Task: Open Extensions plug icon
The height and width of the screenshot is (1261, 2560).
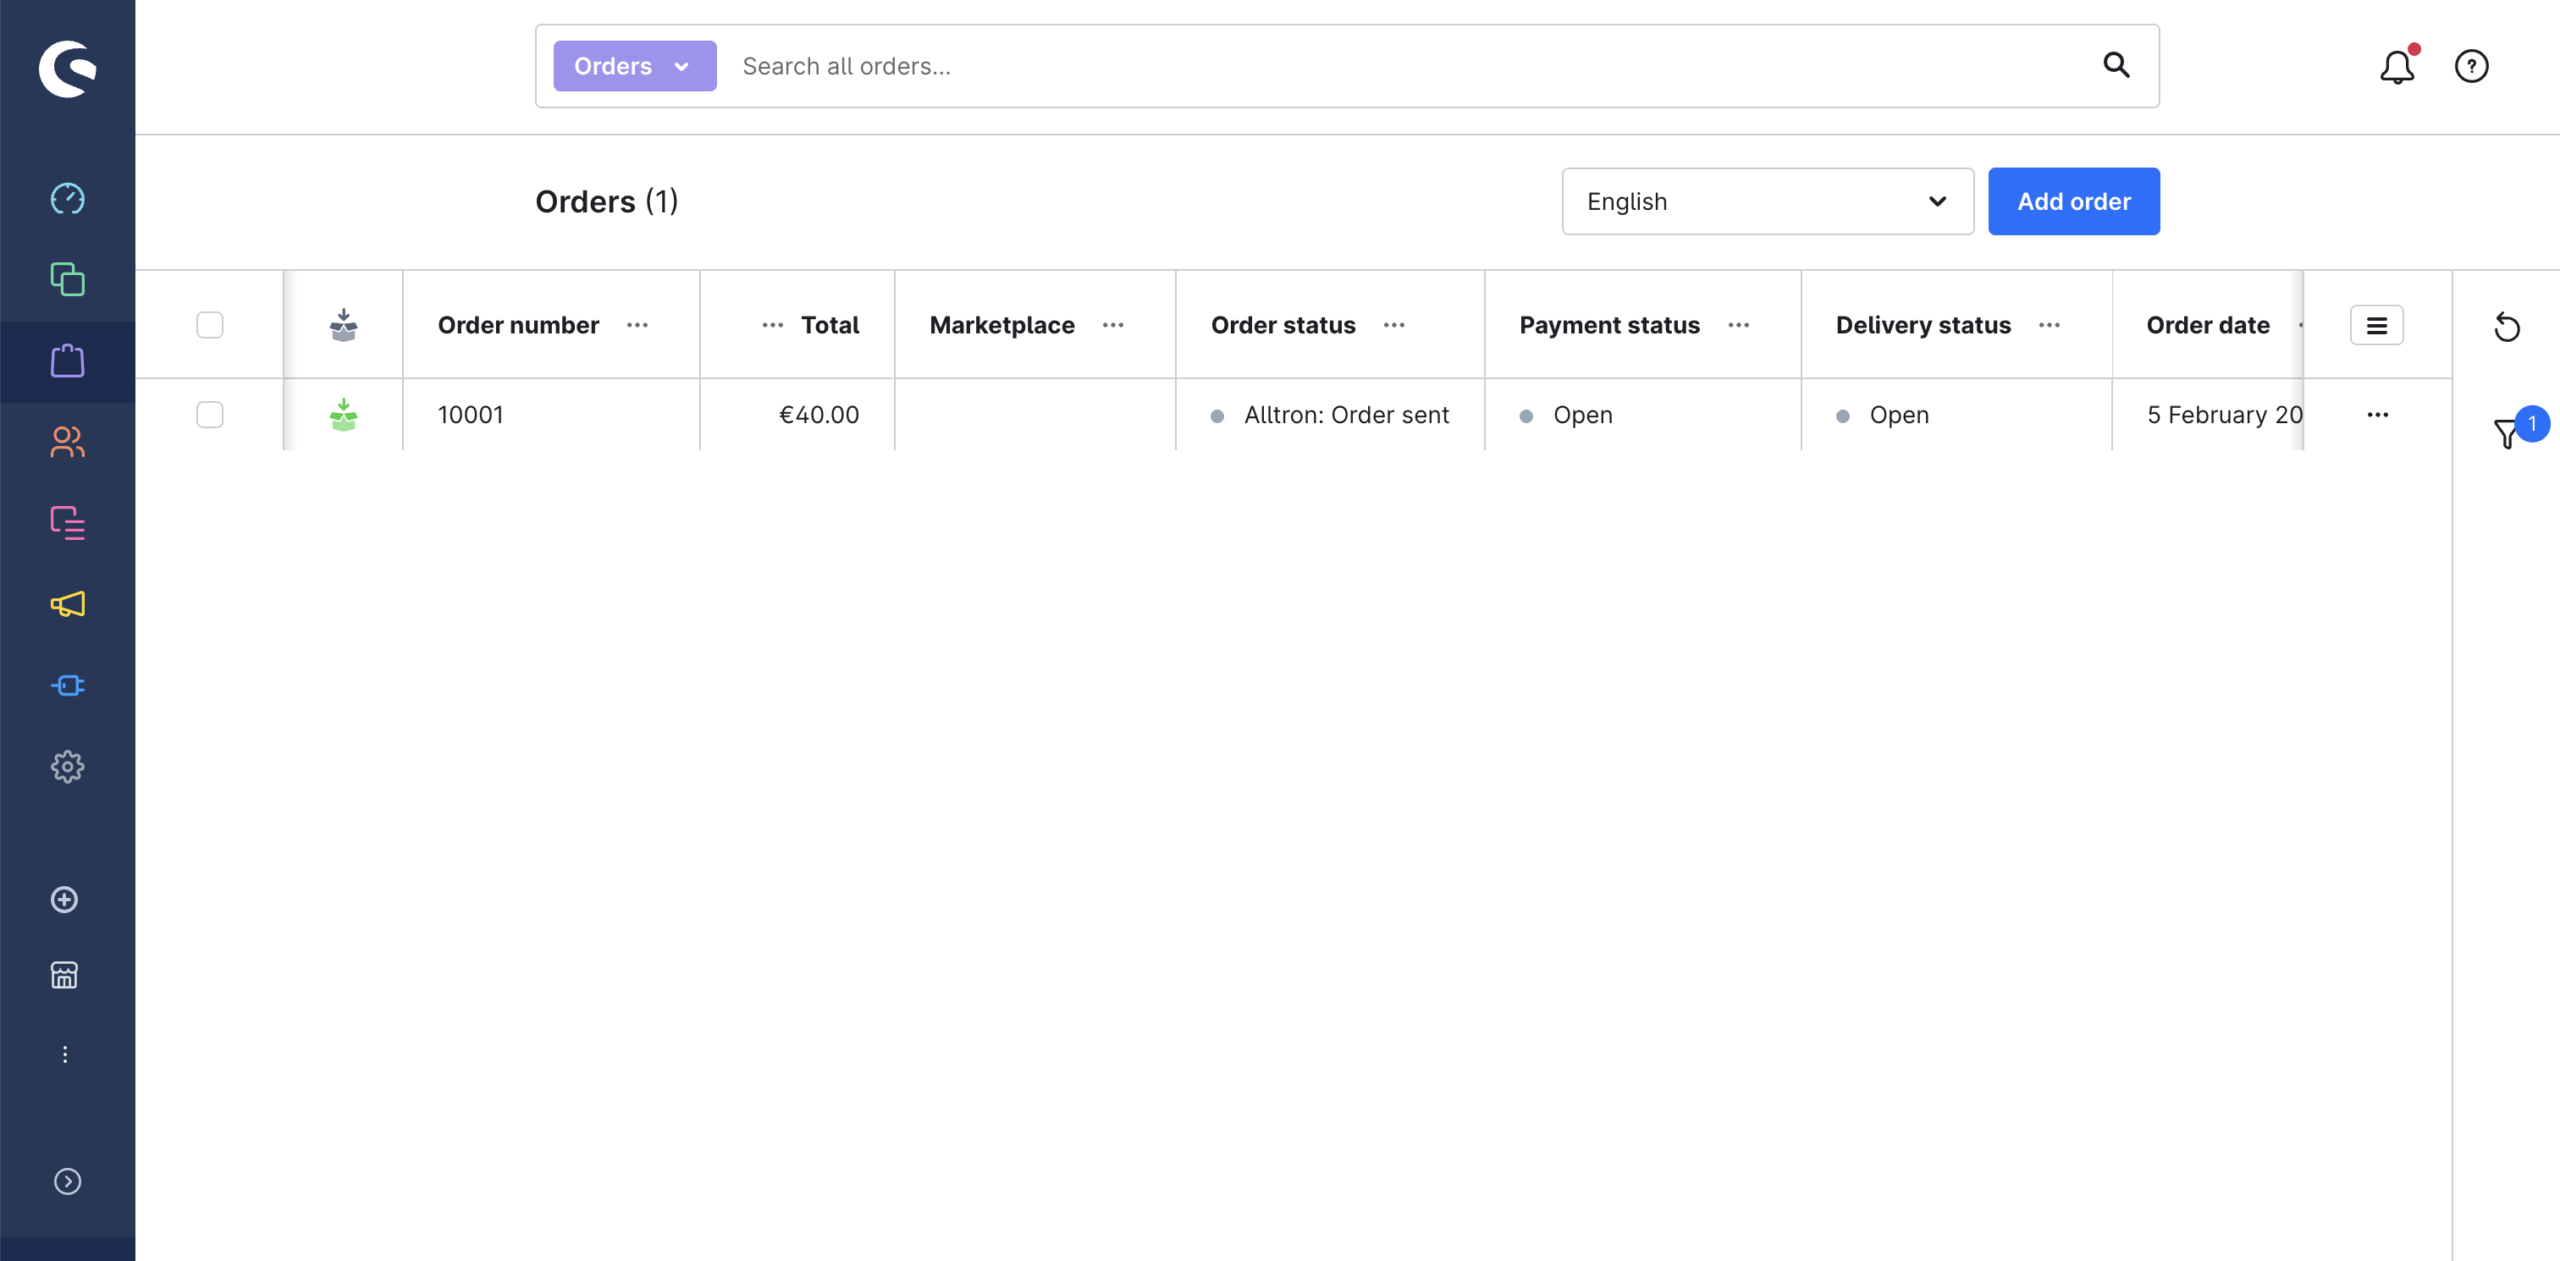Action: [67, 685]
